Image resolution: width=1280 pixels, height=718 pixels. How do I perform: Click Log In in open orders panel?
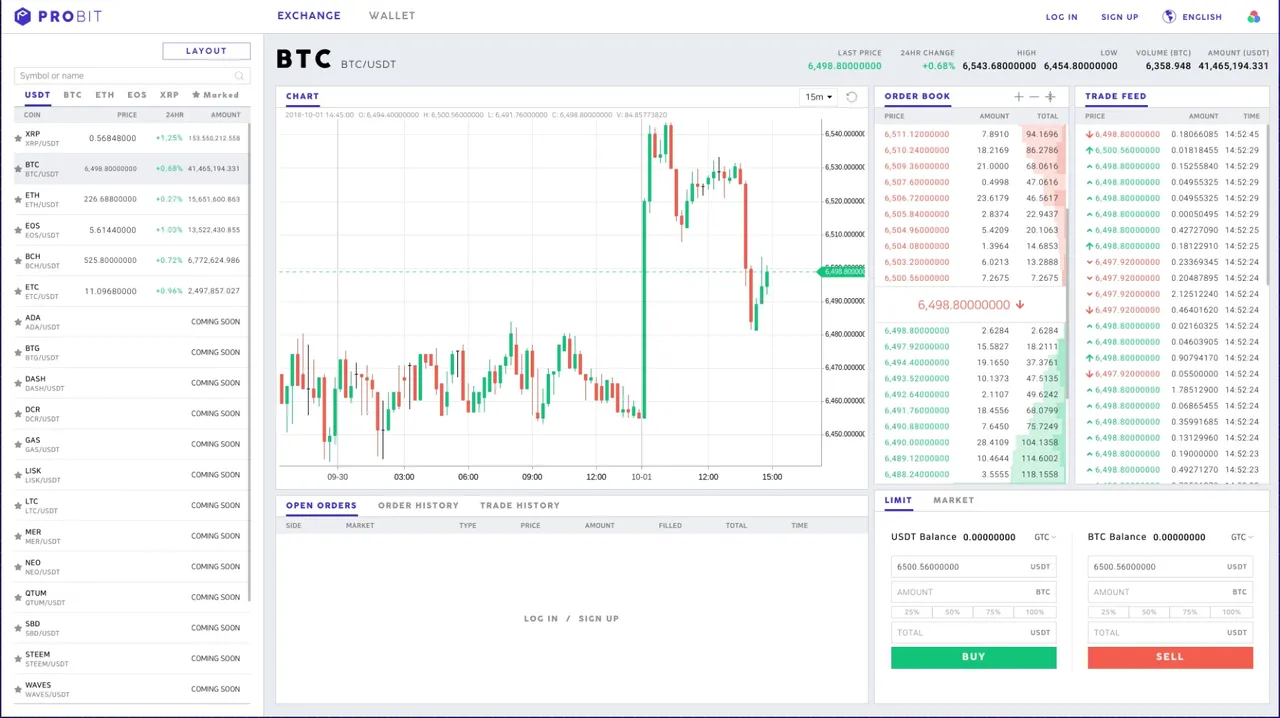click(x=541, y=619)
